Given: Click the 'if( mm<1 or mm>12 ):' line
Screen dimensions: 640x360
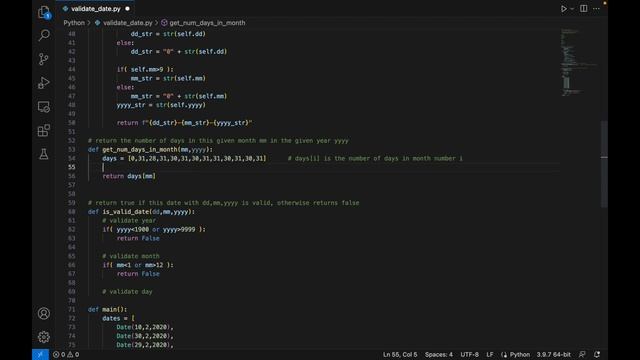Looking at the screenshot, I should tap(138, 265).
